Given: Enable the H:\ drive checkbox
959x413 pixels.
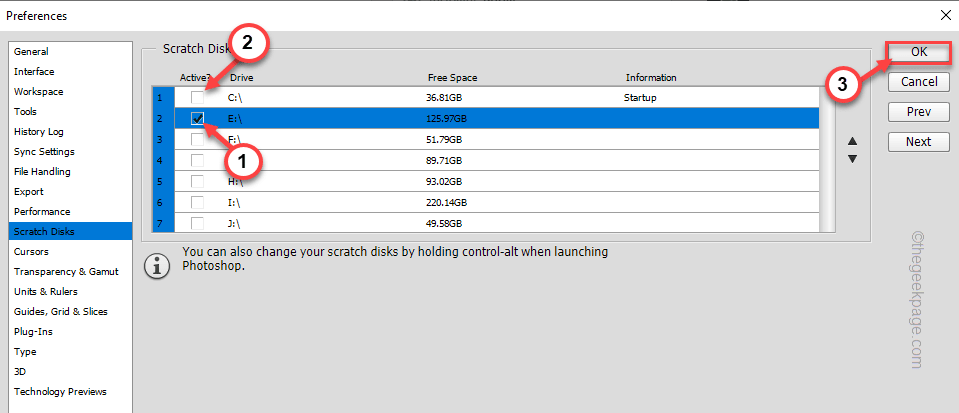Looking at the screenshot, I should pyautogui.click(x=198, y=181).
